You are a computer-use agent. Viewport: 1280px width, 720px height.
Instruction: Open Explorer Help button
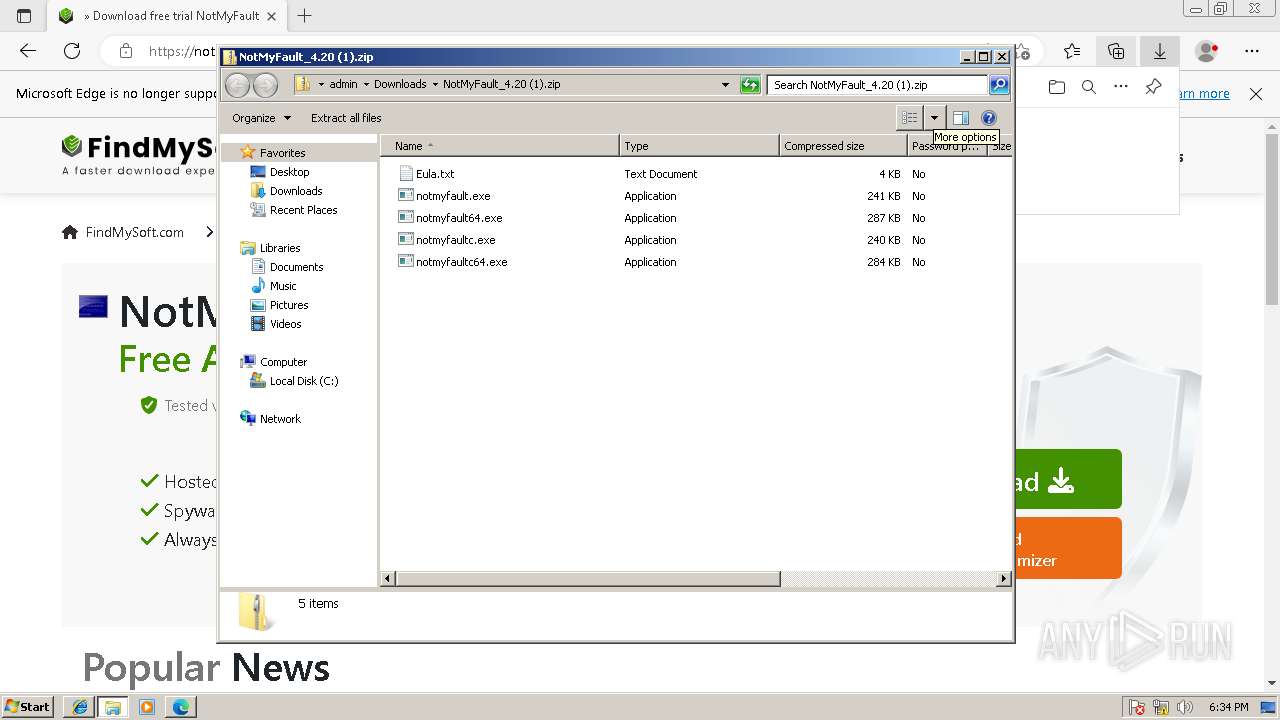tap(989, 118)
